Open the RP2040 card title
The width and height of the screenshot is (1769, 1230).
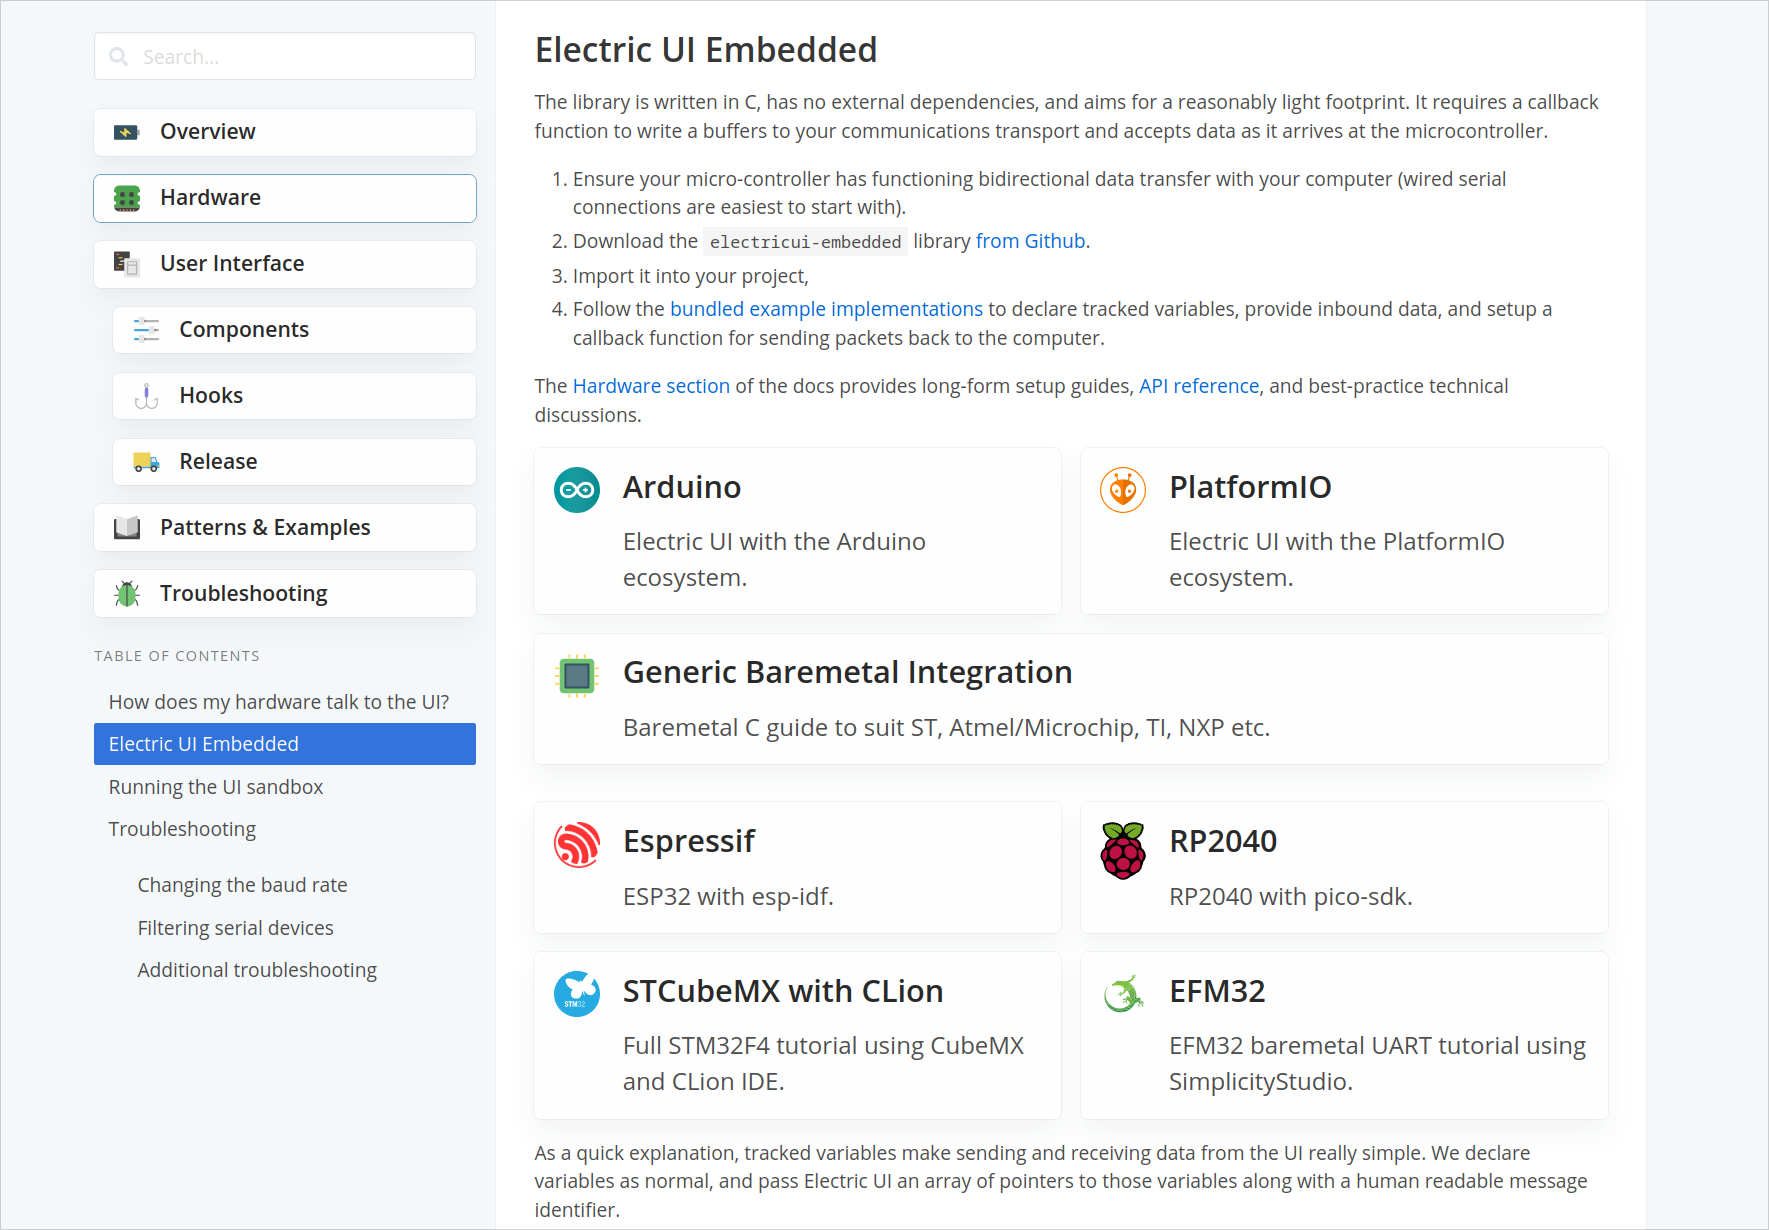1223,842
